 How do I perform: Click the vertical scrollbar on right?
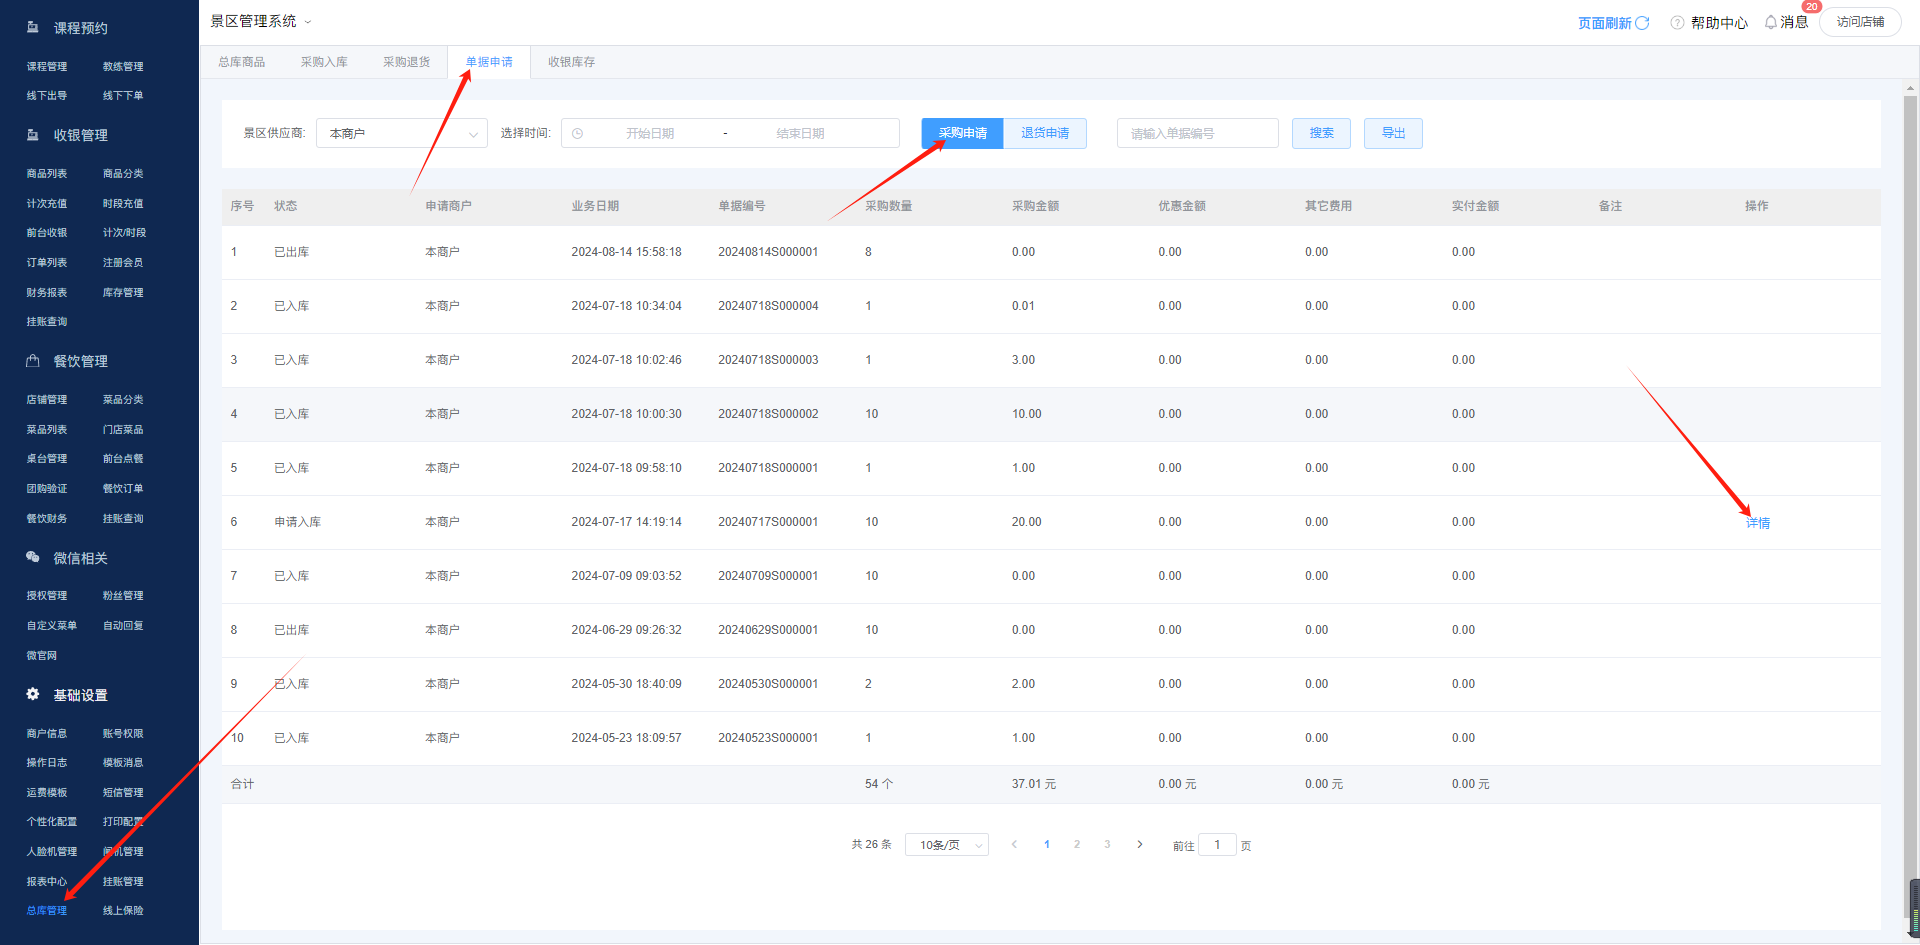point(1910,500)
